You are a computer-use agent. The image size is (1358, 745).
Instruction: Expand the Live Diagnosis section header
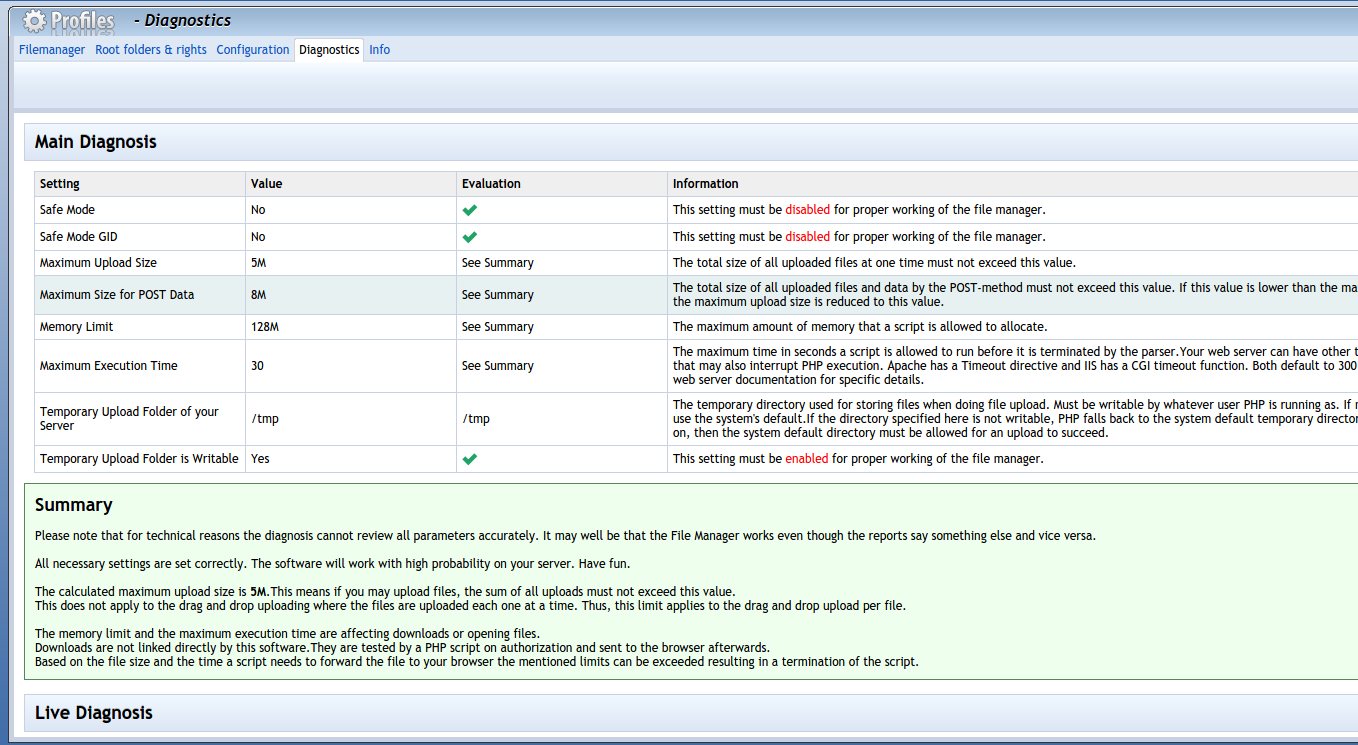click(x=94, y=713)
